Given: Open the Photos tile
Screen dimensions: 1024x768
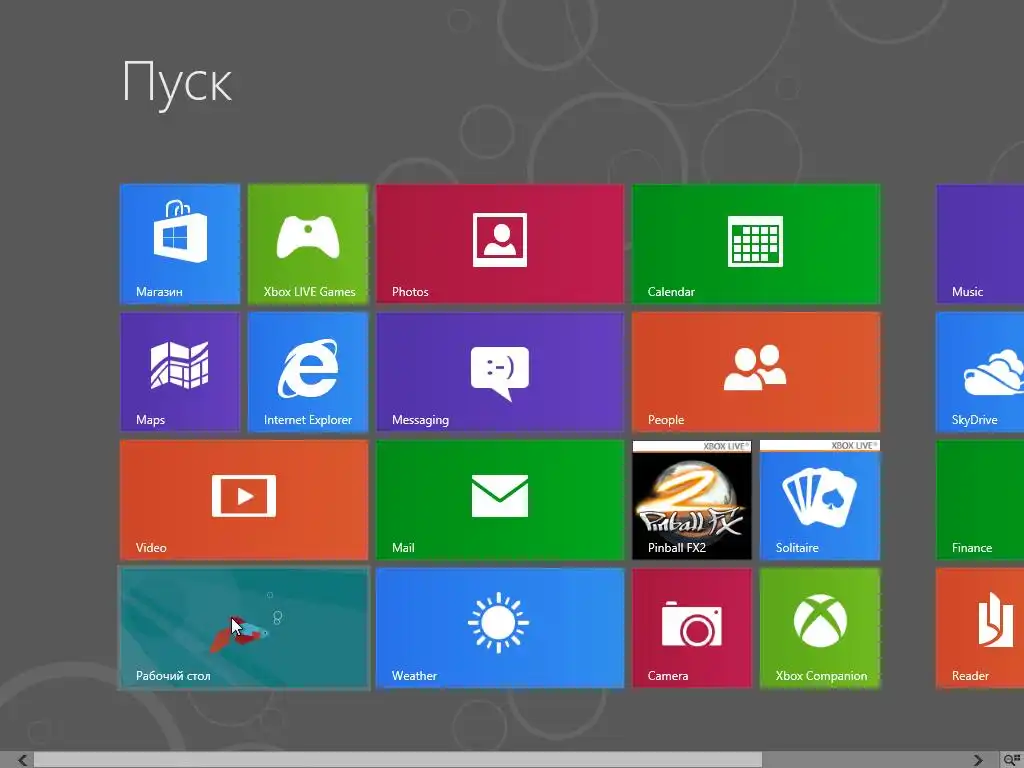Looking at the screenshot, I should coord(500,244).
